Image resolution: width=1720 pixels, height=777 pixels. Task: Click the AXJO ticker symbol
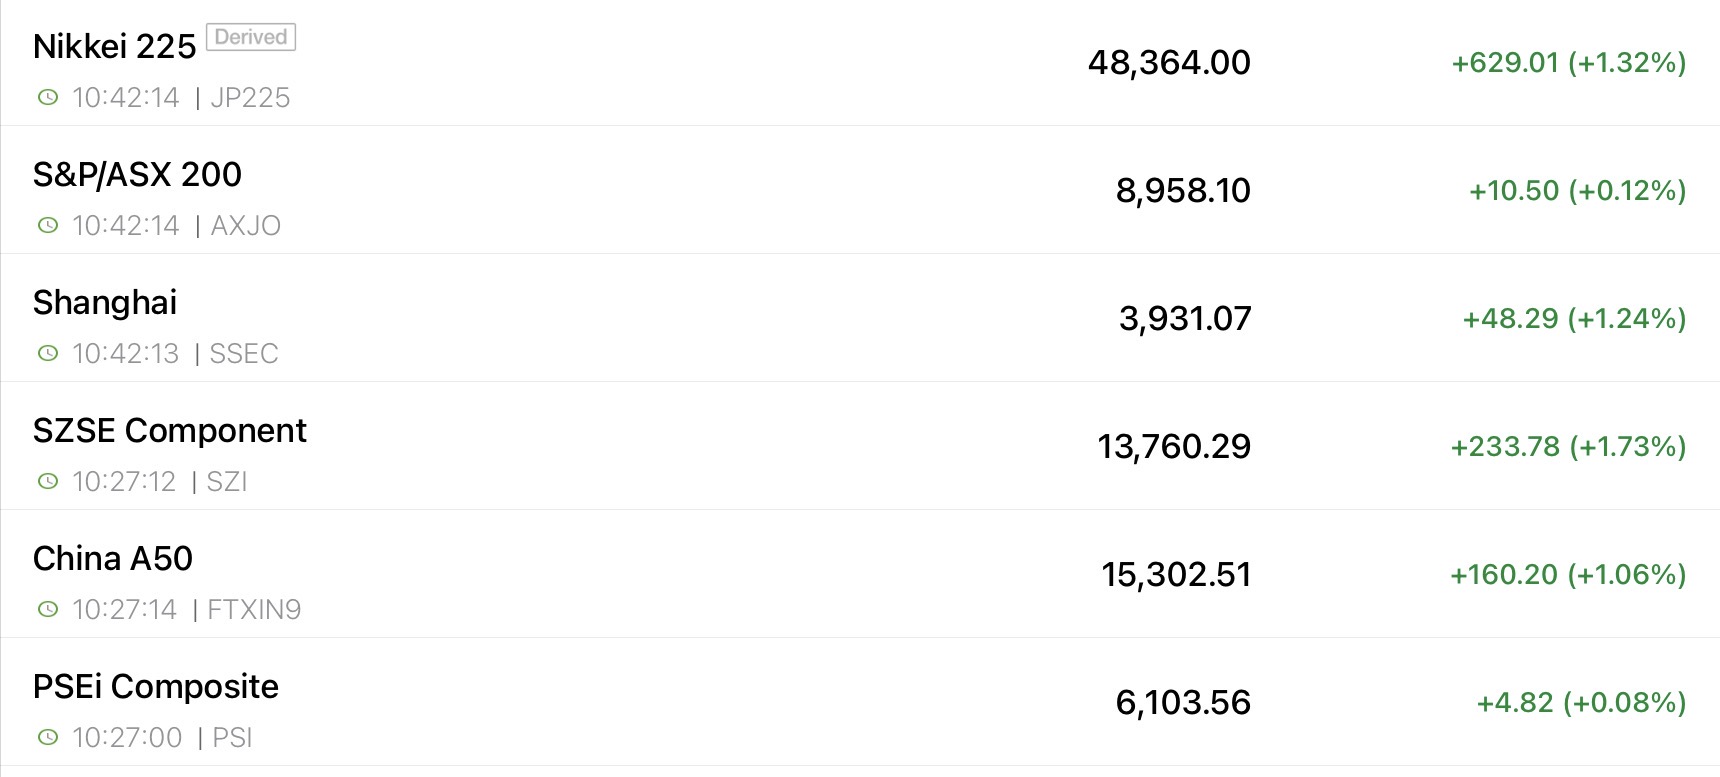point(246,225)
